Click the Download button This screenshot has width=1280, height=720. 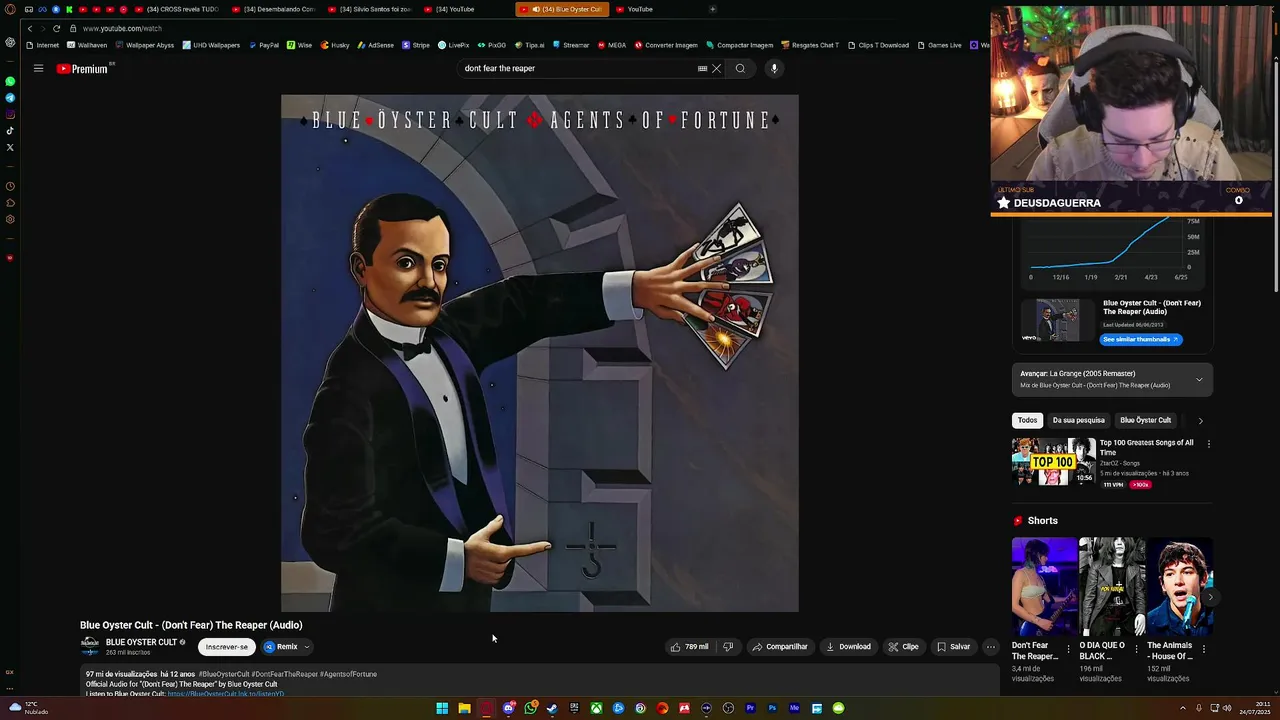(x=848, y=647)
